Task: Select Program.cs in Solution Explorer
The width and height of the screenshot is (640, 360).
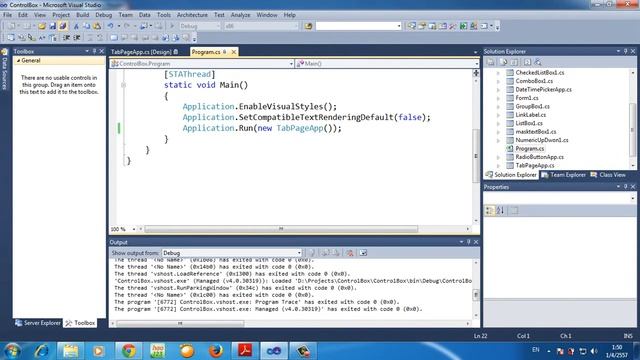Action: (529, 149)
